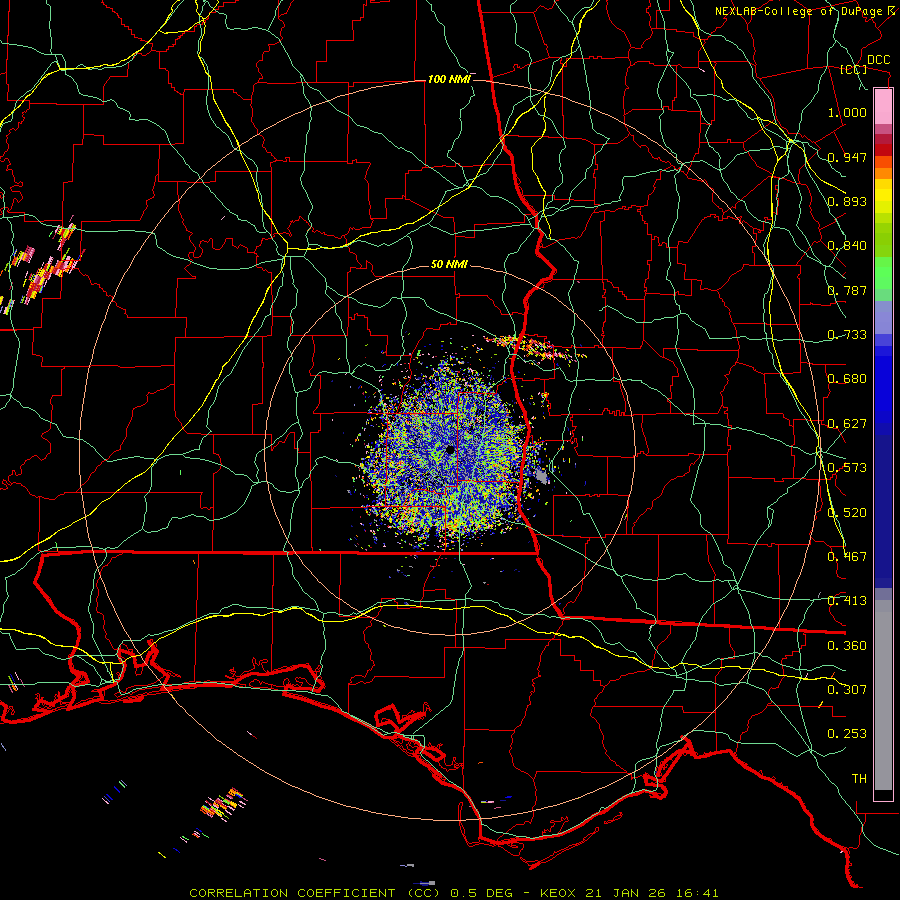Select the 0.840 scale value

[847, 246]
